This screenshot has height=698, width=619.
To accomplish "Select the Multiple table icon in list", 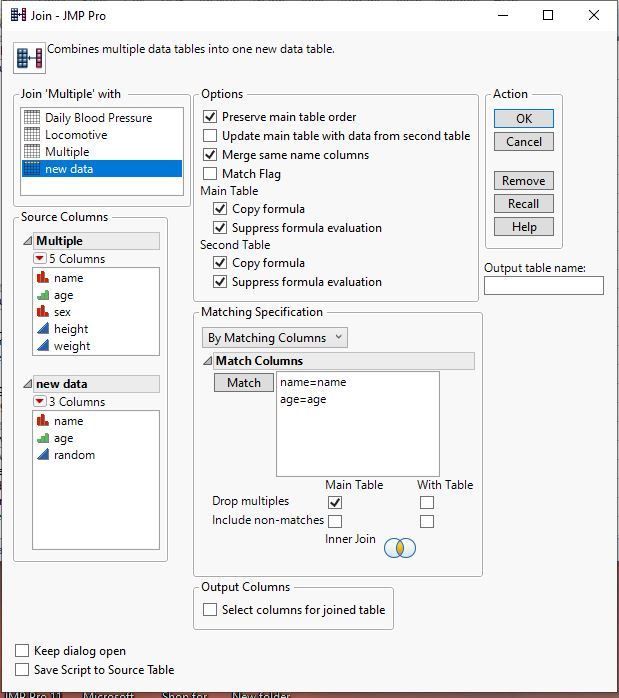I will click(32, 151).
